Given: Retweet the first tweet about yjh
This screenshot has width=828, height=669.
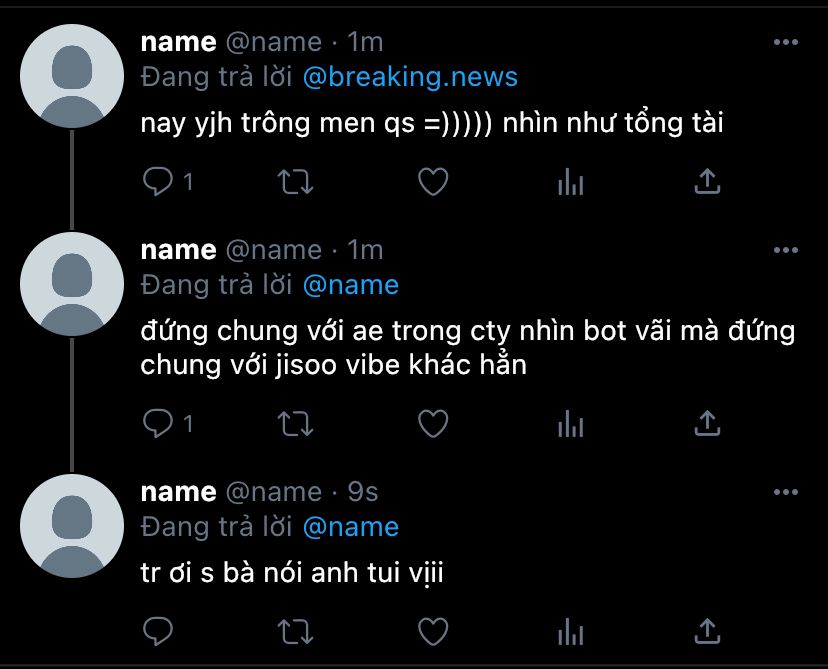Looking at the screenshot, I should click(296, 182).
